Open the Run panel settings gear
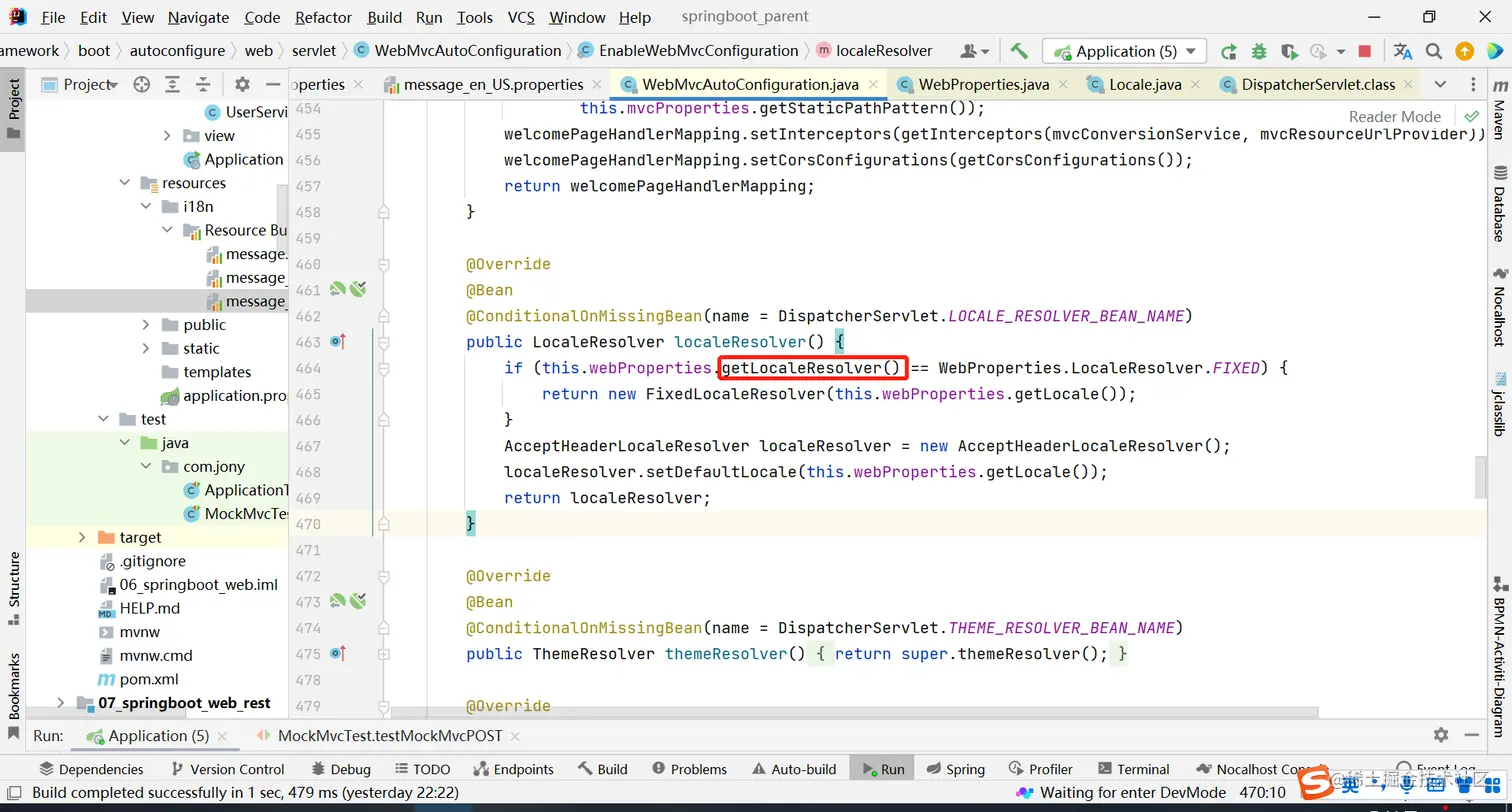This screenshot has width=1512, height=812. (x=1441, y=735)
